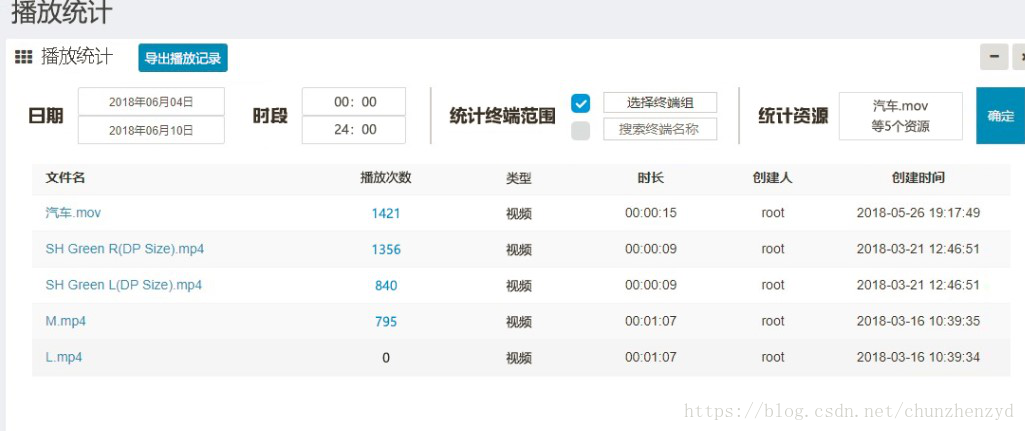Set the start time field 00:00
The width and height of the screenshot is (1025, 431).
click(354, 101)
